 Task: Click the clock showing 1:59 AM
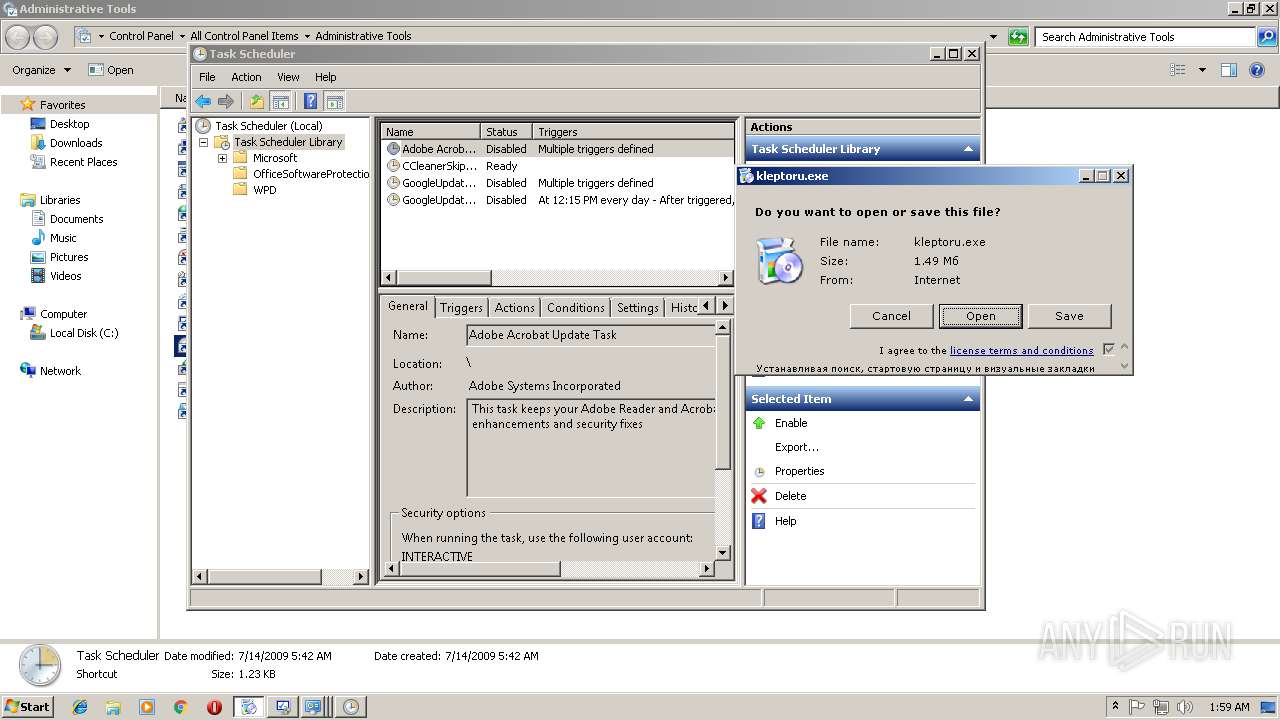tap(1229, 707)
